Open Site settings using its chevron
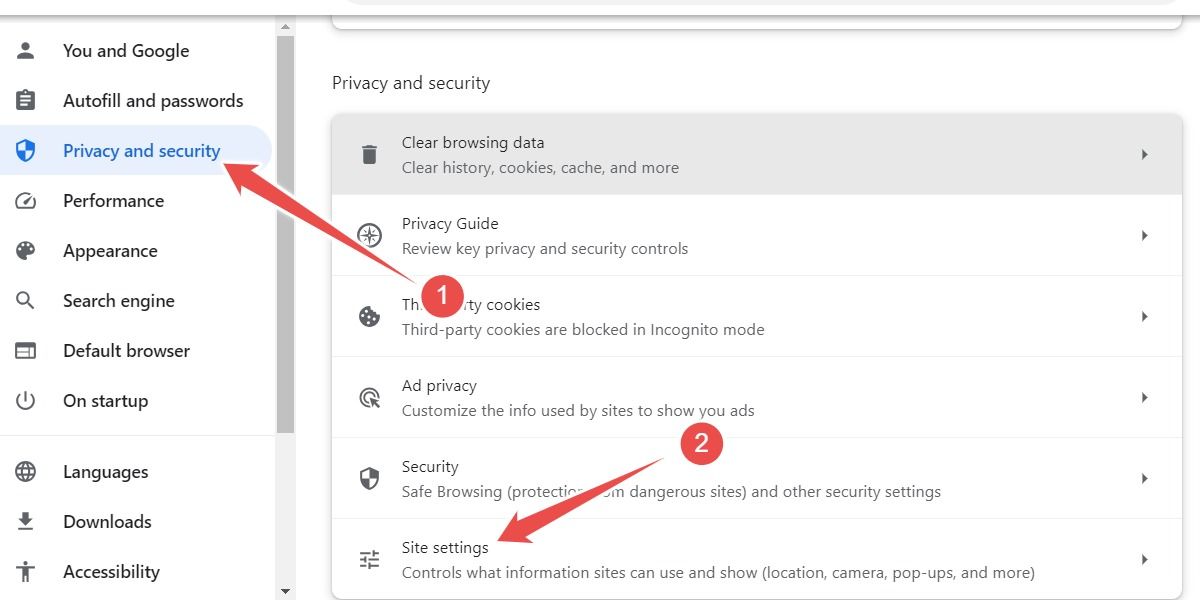The image size is (1200, 600). [x=1145, y=558]
